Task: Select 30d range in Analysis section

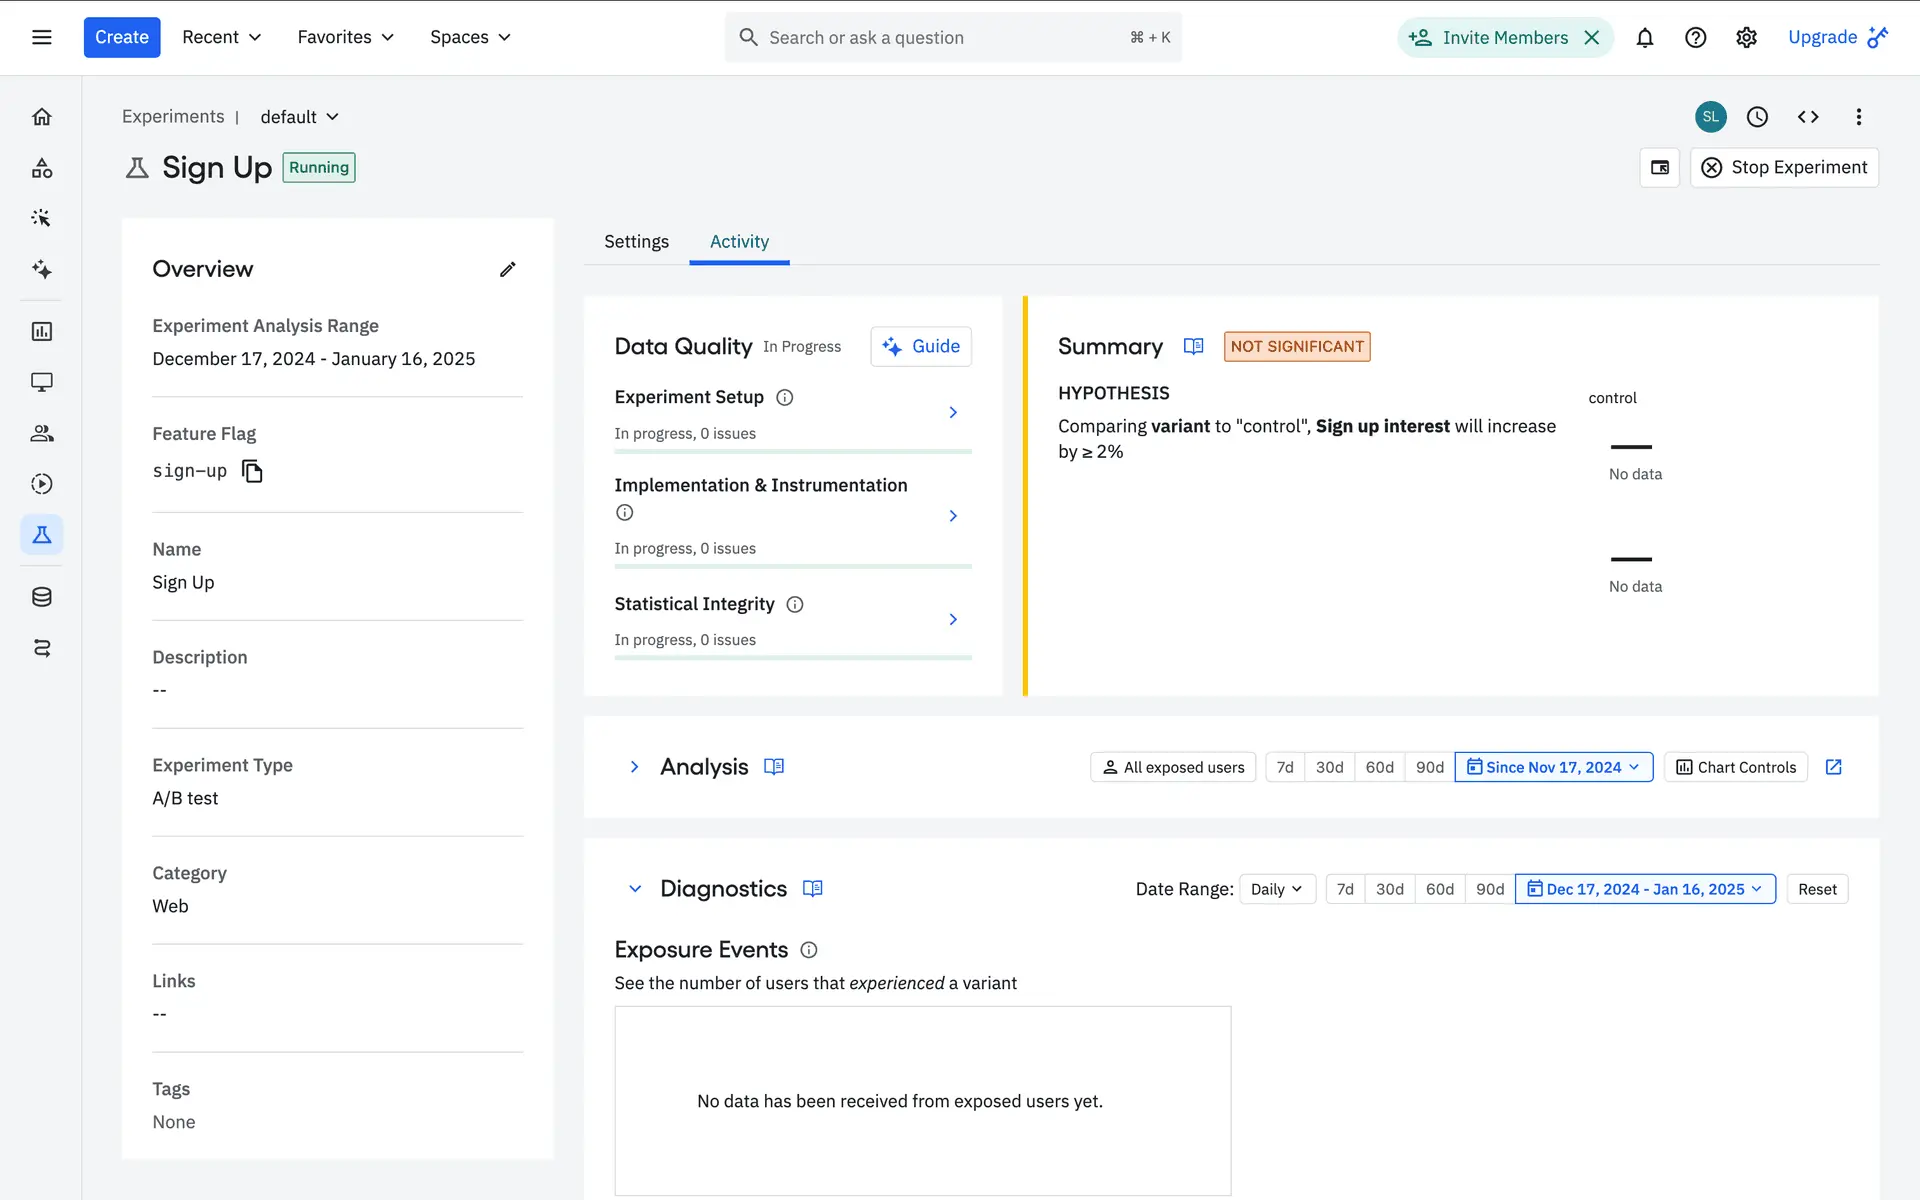Action: [x=1329, y=767]
